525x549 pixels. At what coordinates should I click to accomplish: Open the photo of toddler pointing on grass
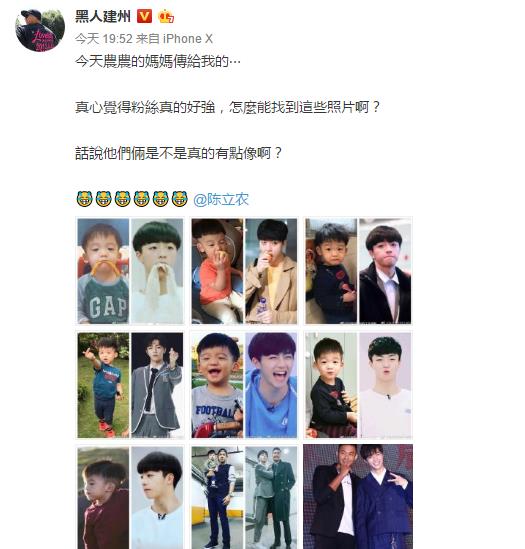tap(130, 385)
